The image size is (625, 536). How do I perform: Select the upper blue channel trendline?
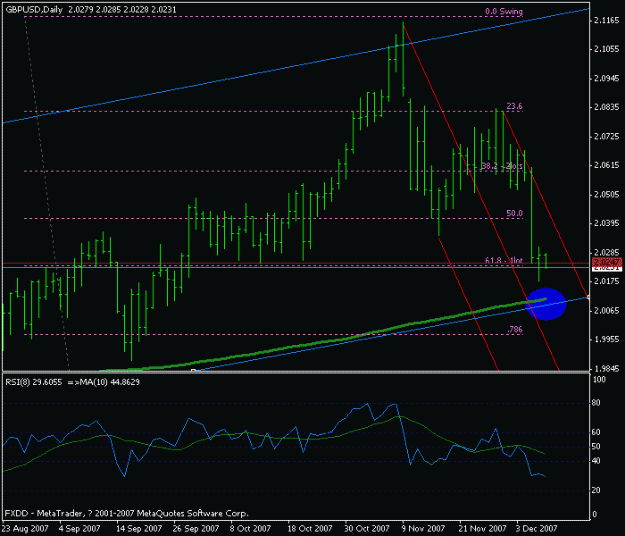[296, 65]
